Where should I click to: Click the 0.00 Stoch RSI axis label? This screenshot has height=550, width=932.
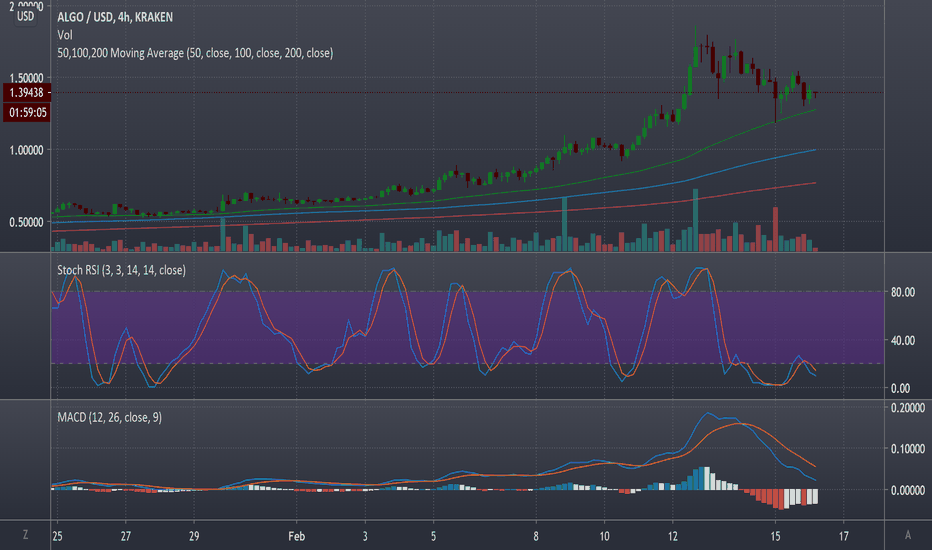[x=900, y=388]
